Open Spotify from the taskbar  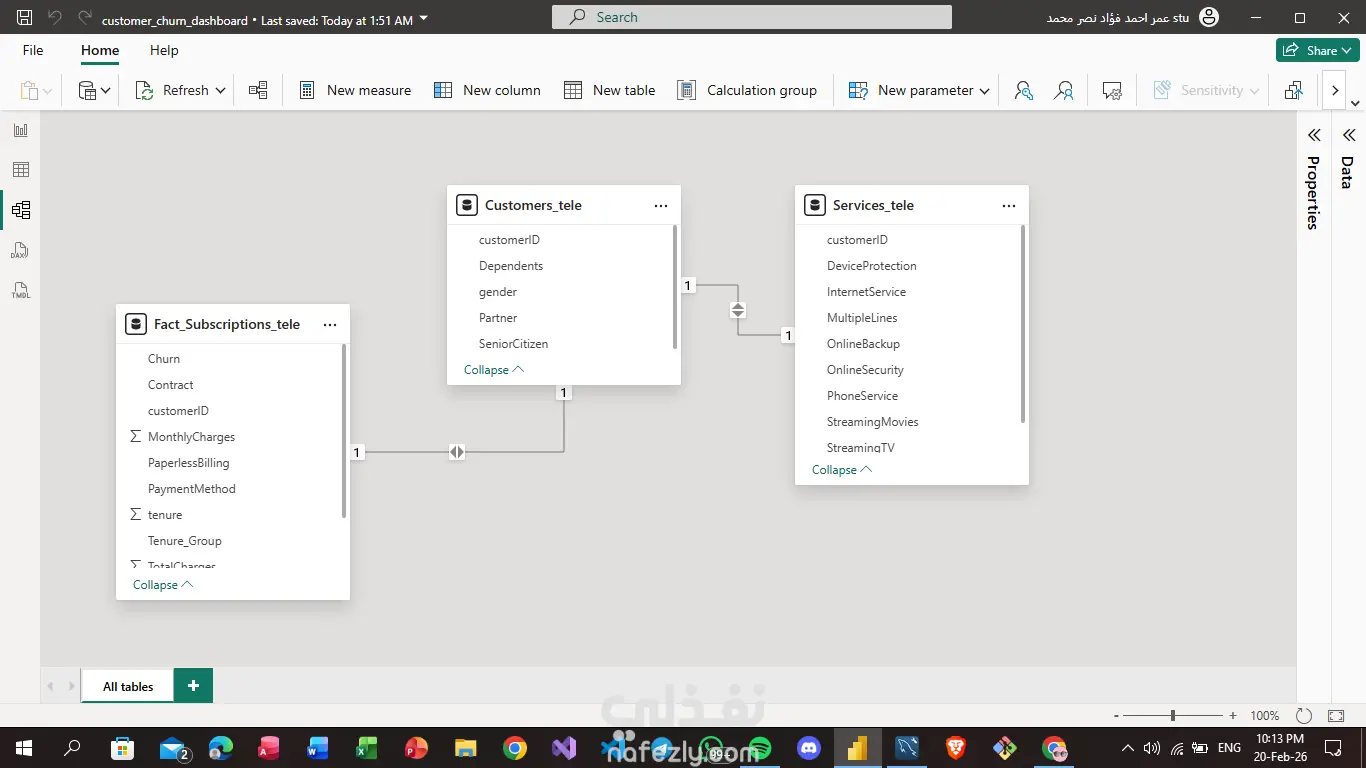coord(759,748)
